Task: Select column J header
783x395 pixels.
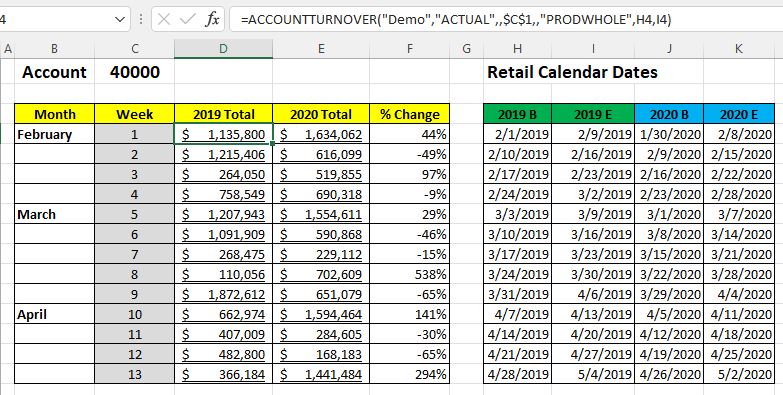Action: [x=669, y=48]
